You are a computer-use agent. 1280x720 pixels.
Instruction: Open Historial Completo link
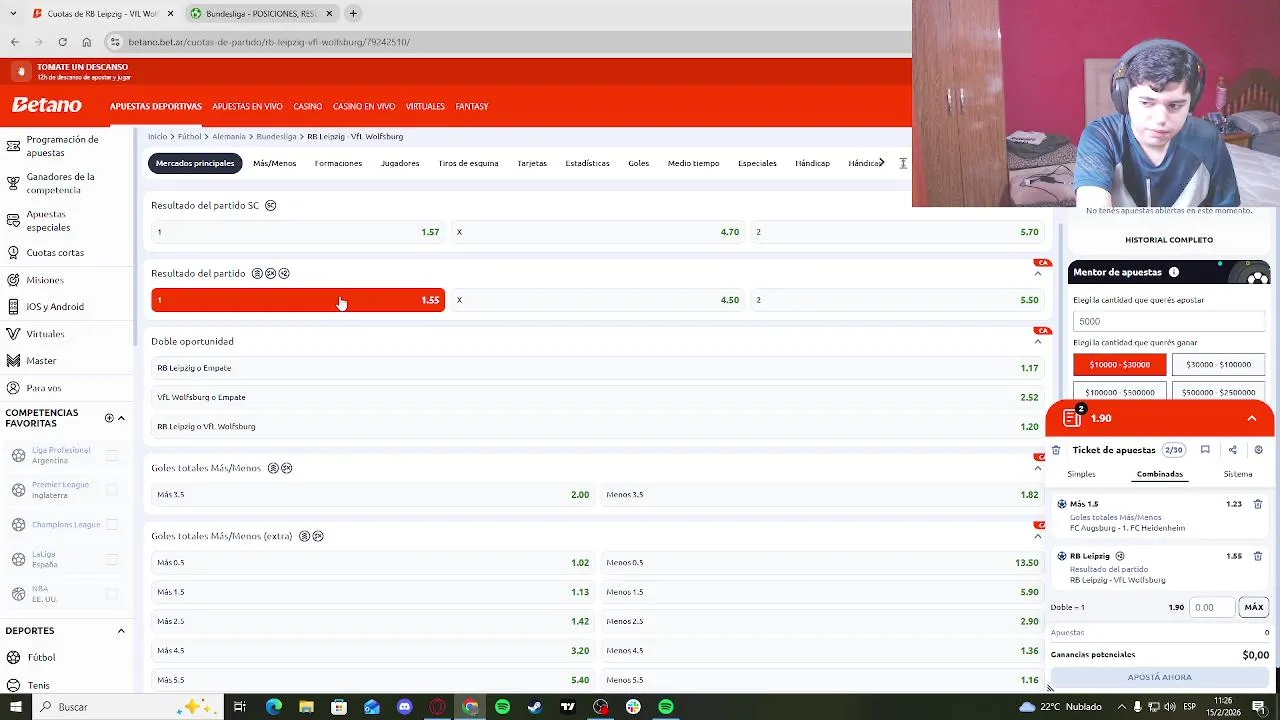pos(1169,240)
